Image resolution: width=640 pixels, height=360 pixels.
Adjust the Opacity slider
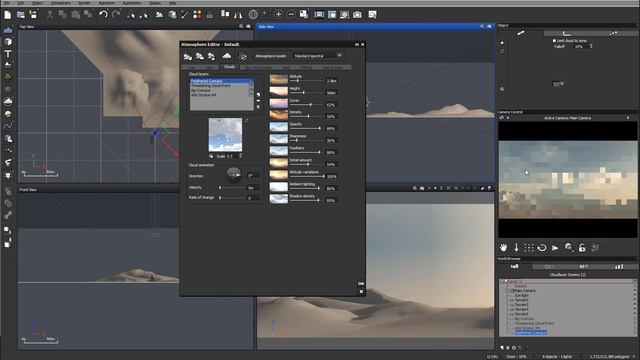(306, 129)
